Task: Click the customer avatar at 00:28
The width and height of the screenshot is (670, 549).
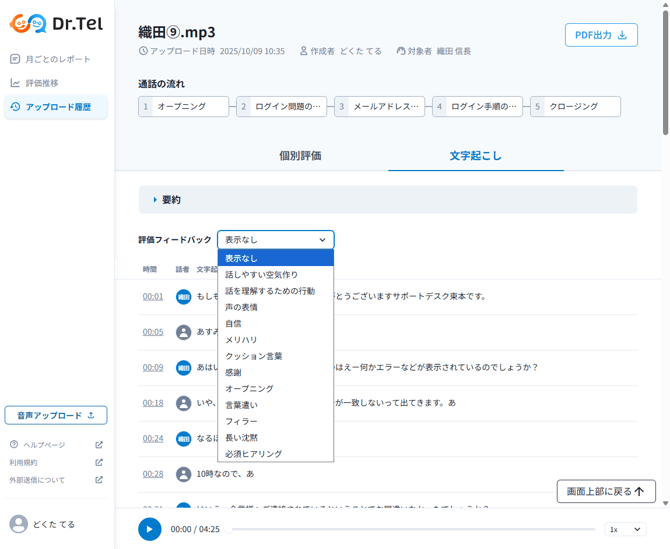Action: (x=184, y=474)
